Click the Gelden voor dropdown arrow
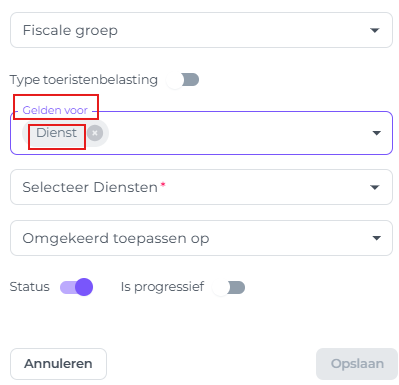 click(x=376, y=133)
